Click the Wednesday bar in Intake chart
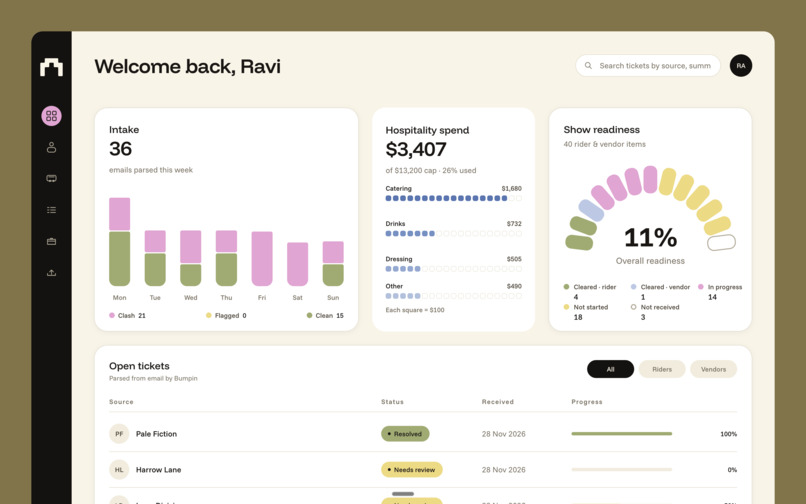 [x=191, y=258]
